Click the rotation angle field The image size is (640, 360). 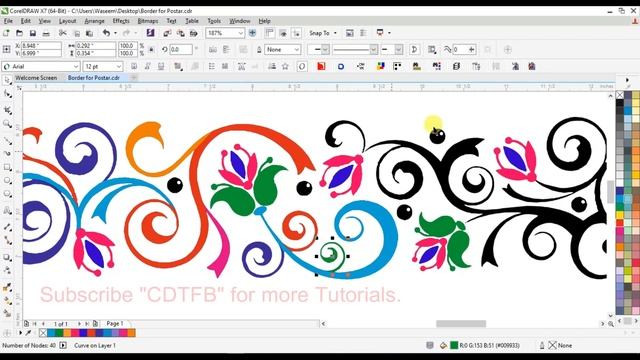(181, 49)
